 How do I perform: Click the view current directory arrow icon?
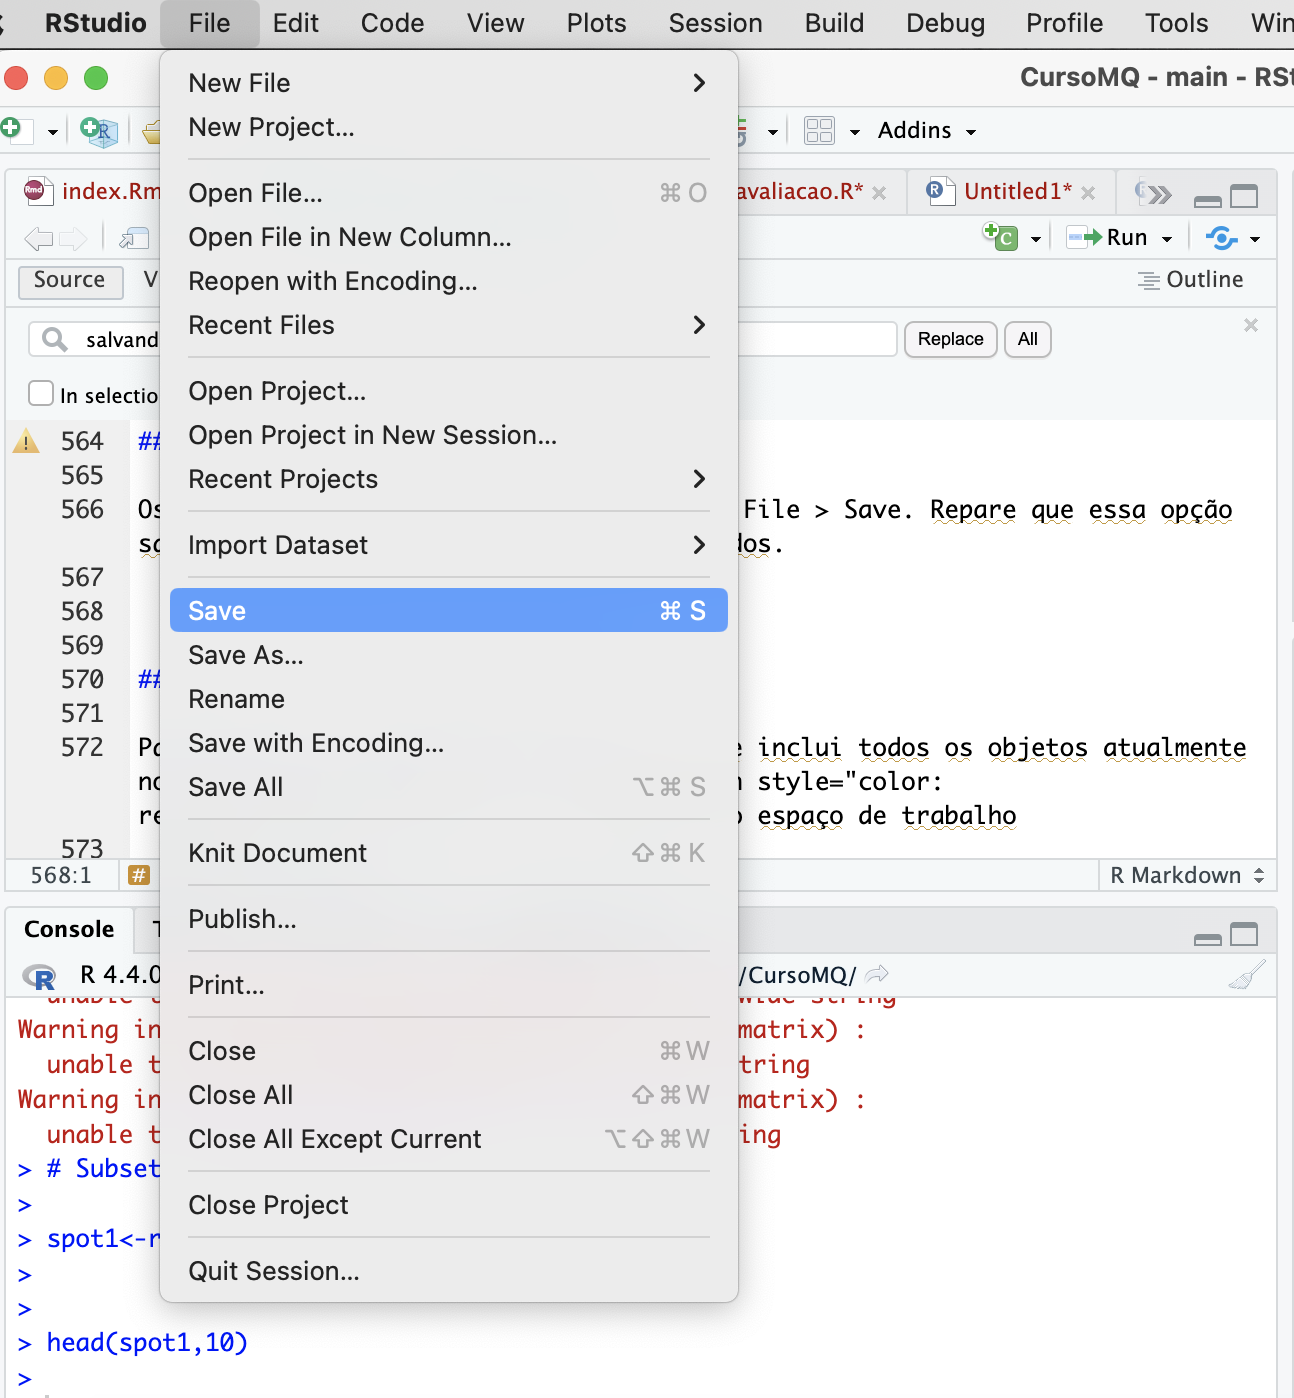click(x=877, y=974)
